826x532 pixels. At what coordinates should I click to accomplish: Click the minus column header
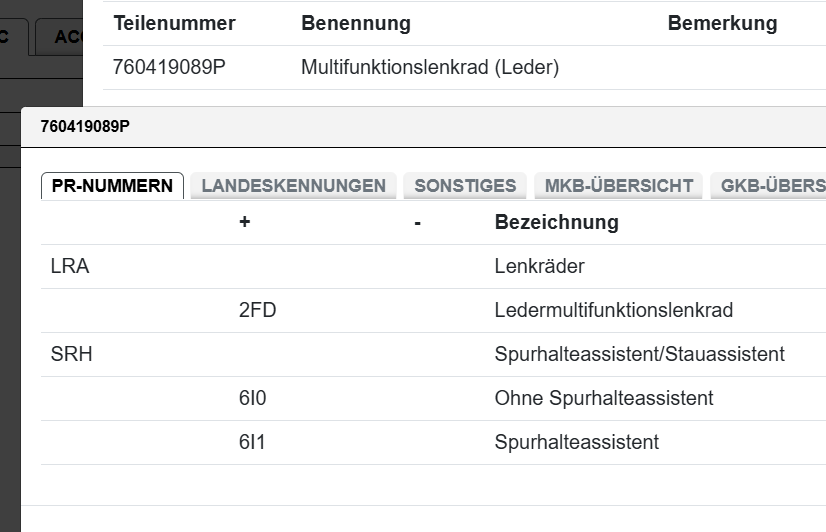point(417,222)
